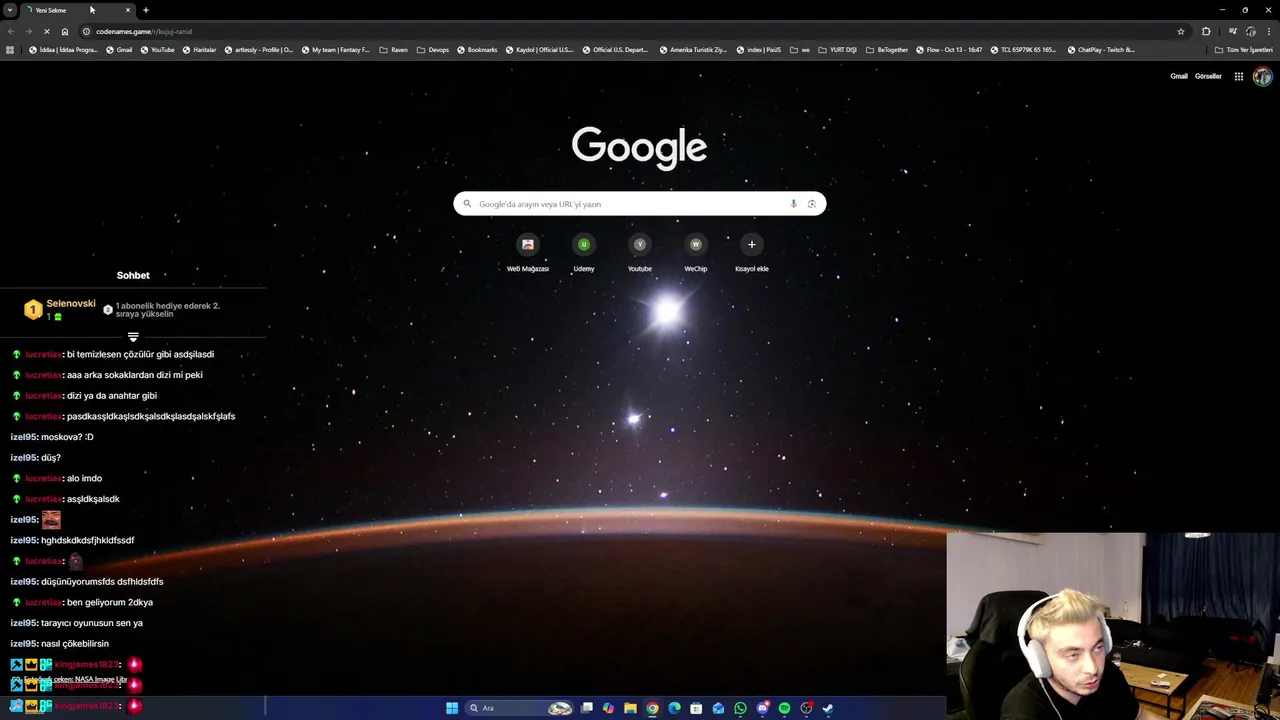Open the Devops bookmarks folder

(x=433, y=50)
